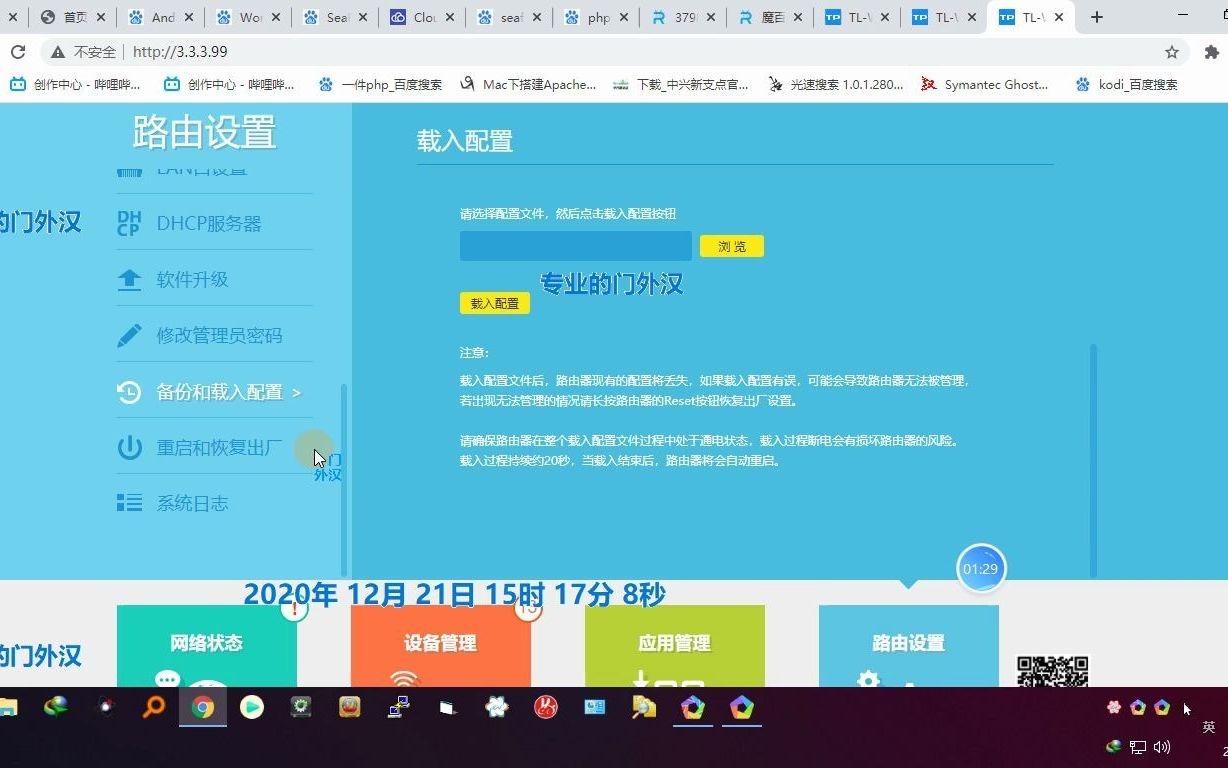1228x768 pixels.
Task: Select the 软件升级 upload icon
Action: coord(130,279)
